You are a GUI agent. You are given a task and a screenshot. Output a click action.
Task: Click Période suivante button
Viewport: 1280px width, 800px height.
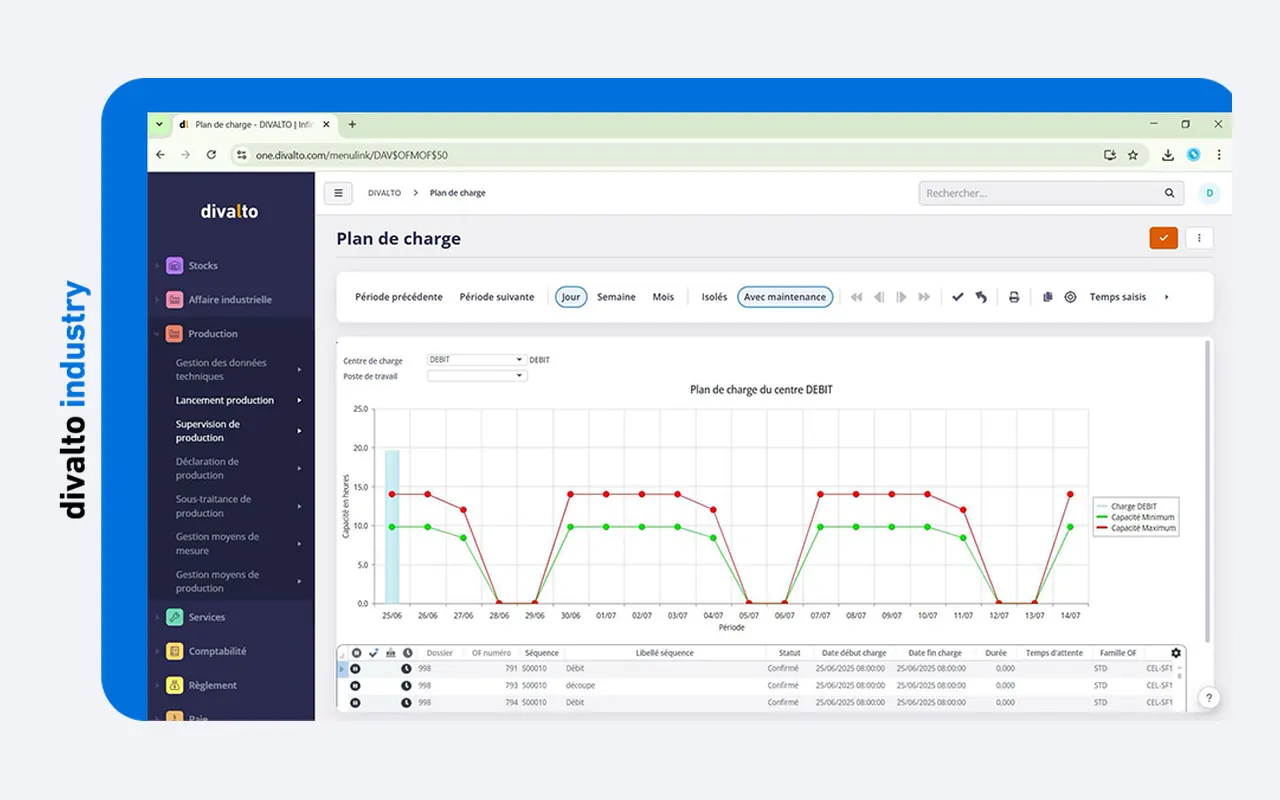497,297
